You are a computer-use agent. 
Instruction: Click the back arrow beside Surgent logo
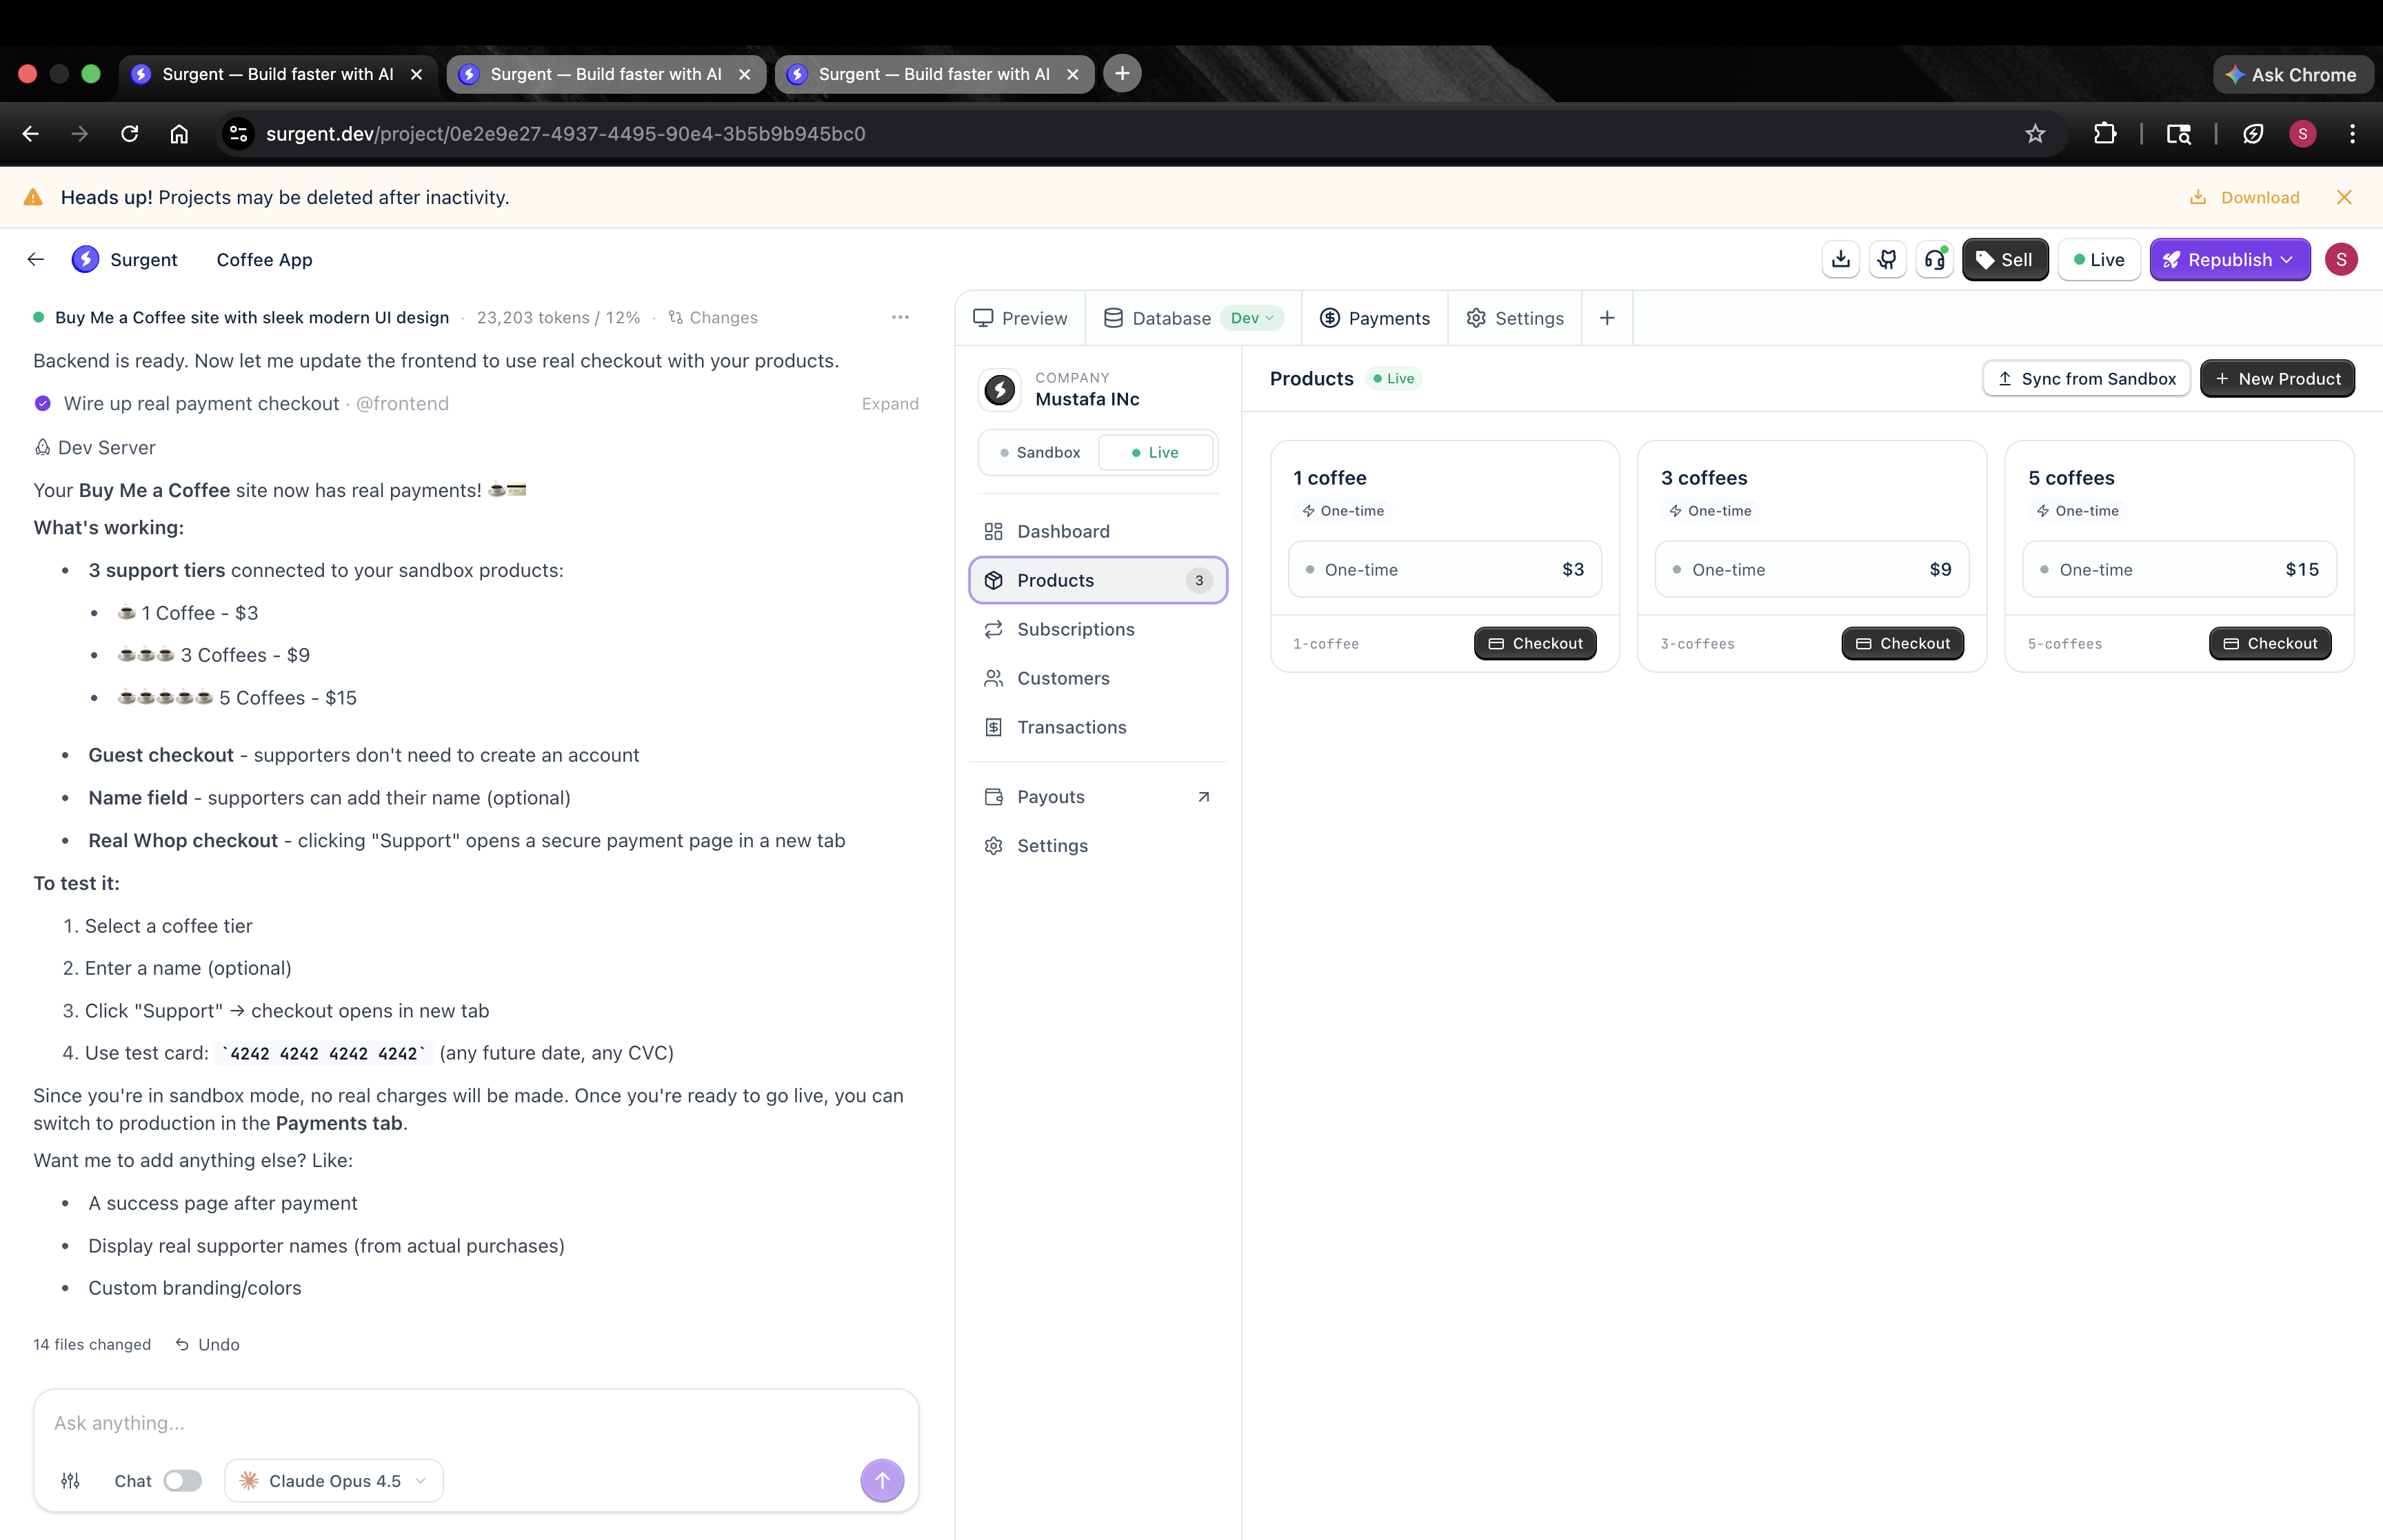point(36,260)
